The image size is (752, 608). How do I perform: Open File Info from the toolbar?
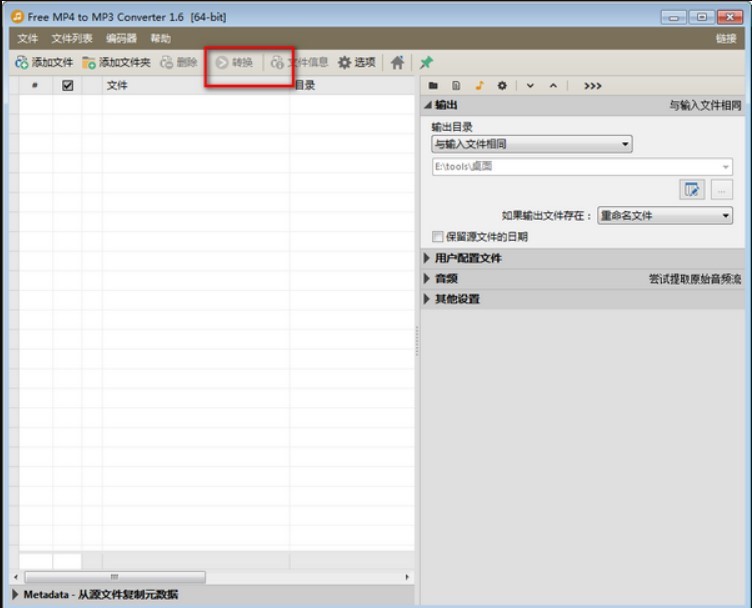[x=299, y=62]
